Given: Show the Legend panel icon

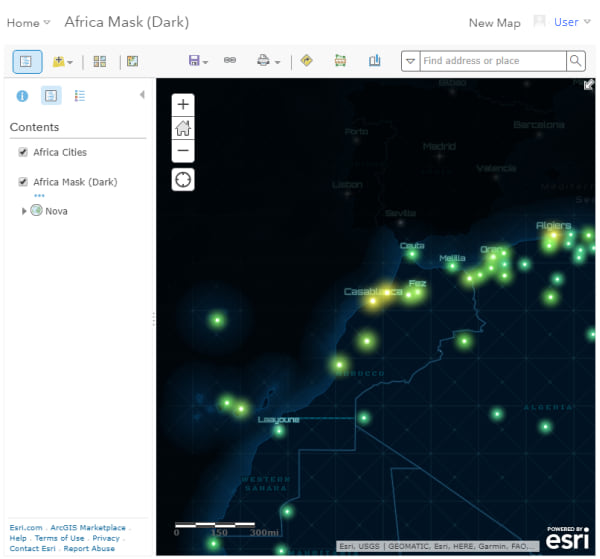Looking at the screenshot, I should tap(80, 96).
